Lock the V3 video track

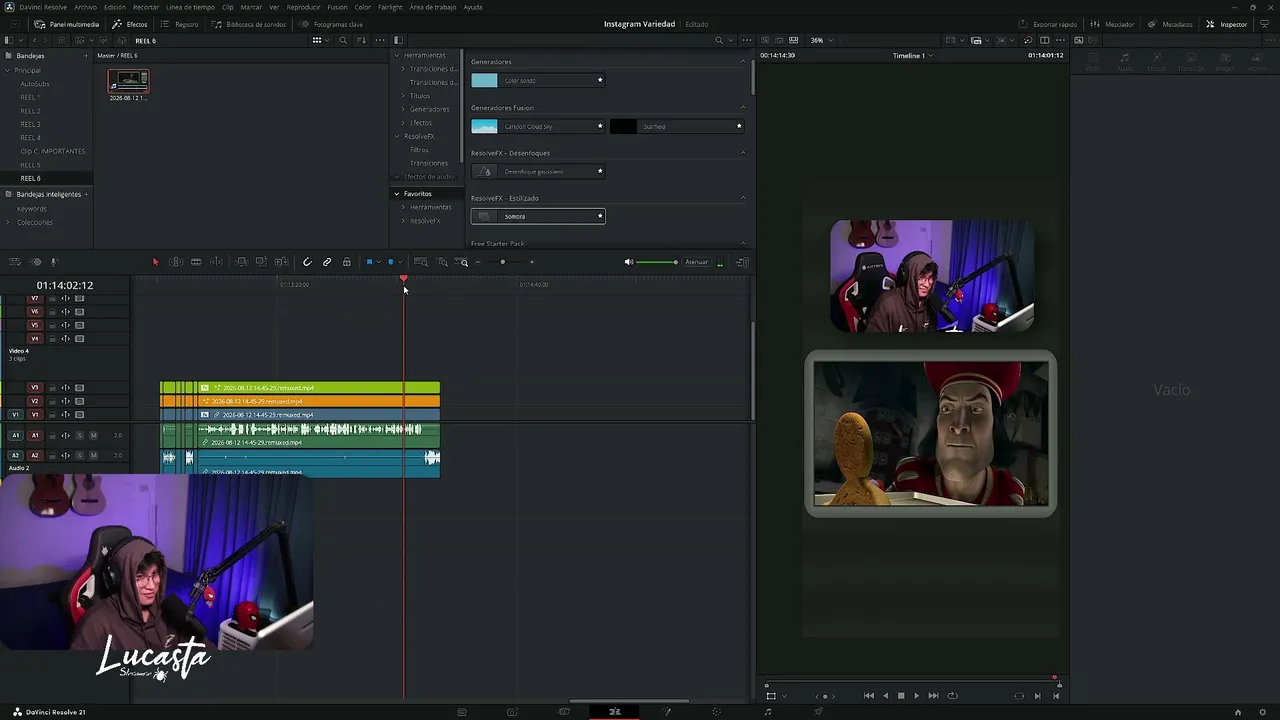[52, 388]
